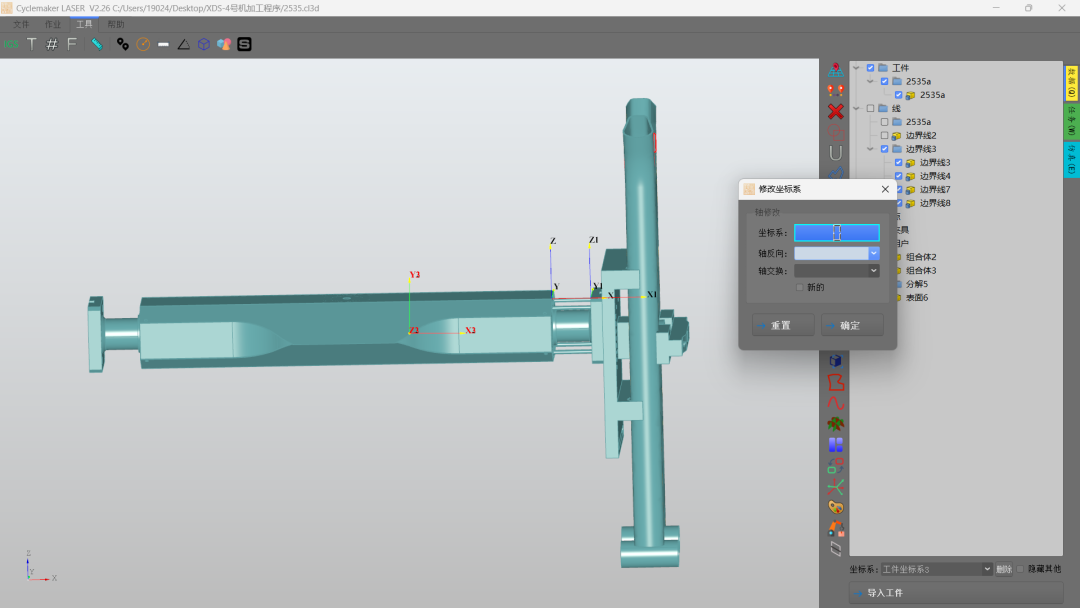1080x608 pixels.
Task: Click the 导入工件 button
Action: [956, 593]
